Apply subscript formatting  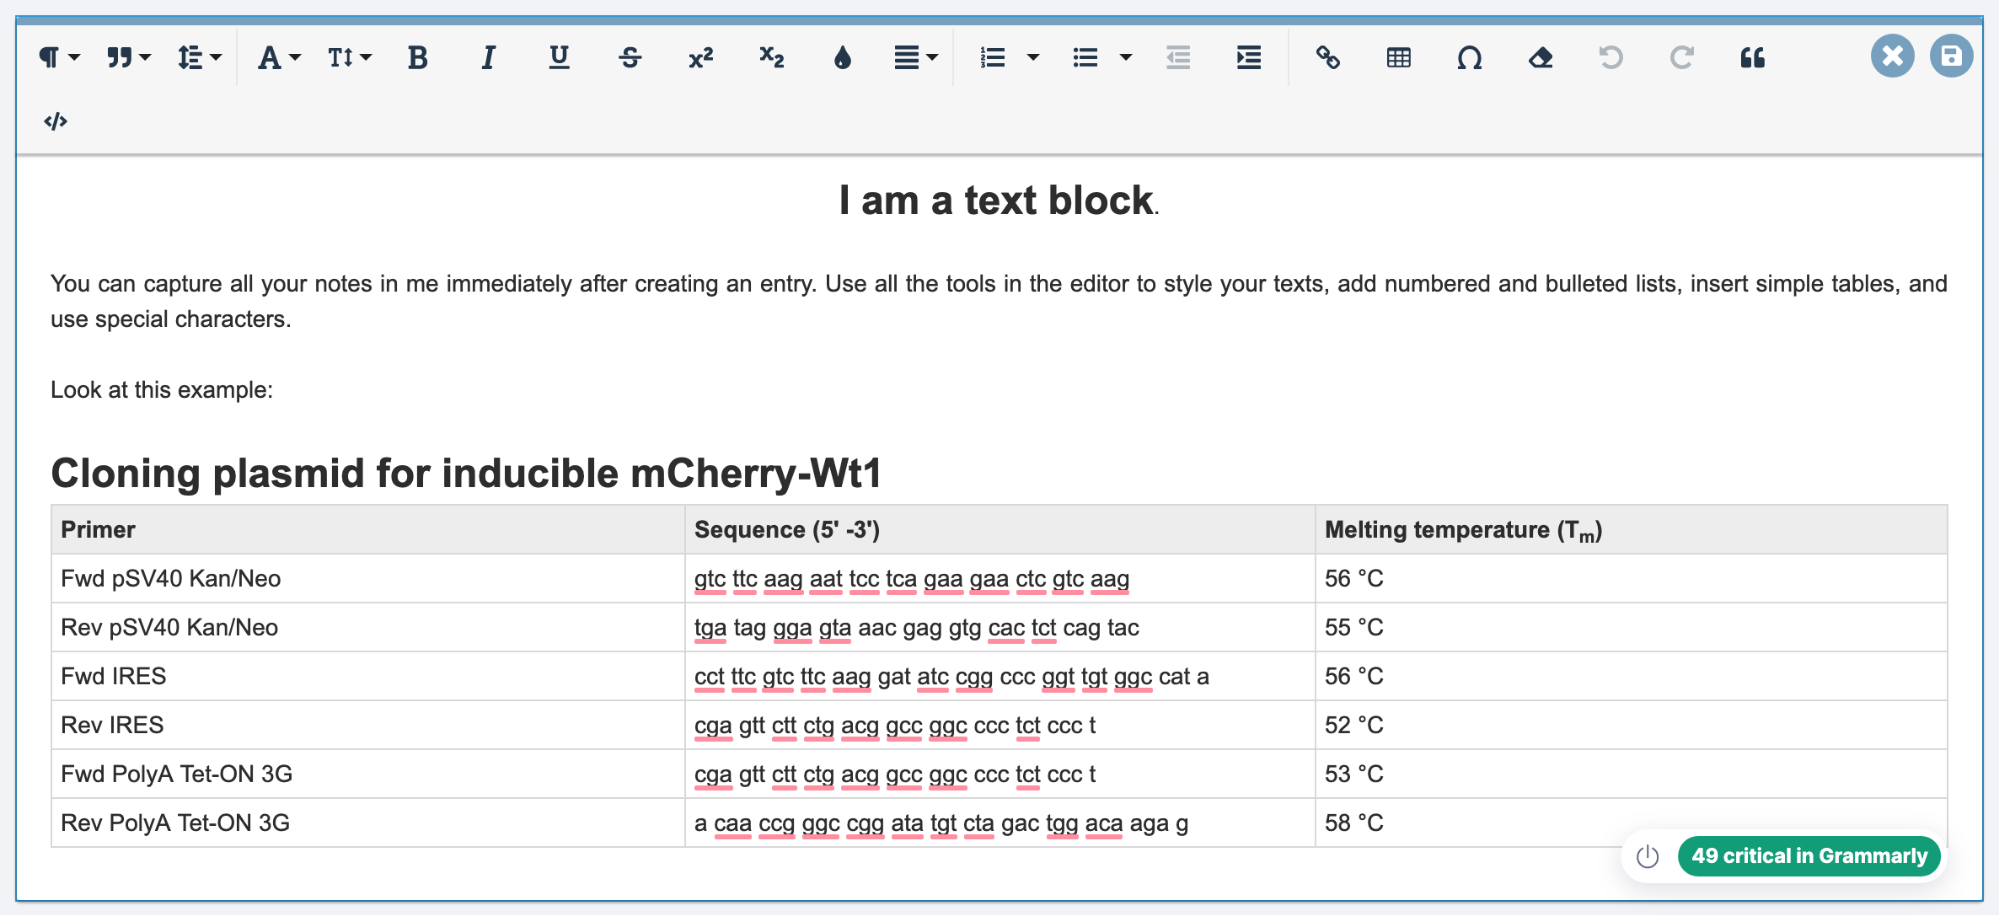771,58
